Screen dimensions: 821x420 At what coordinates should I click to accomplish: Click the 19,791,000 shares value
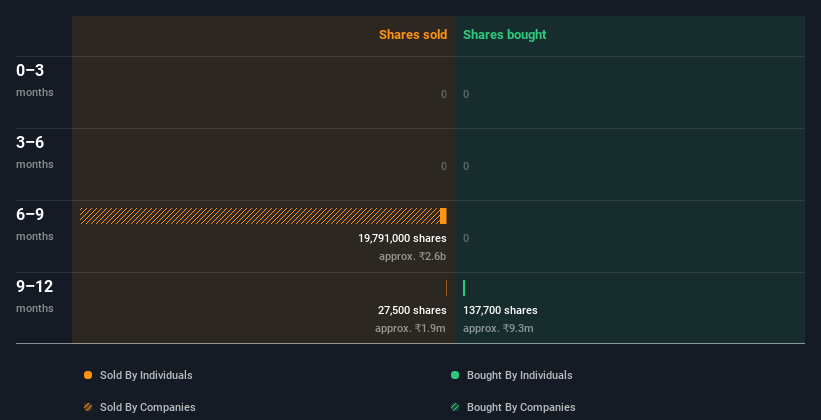click(402, 239)
